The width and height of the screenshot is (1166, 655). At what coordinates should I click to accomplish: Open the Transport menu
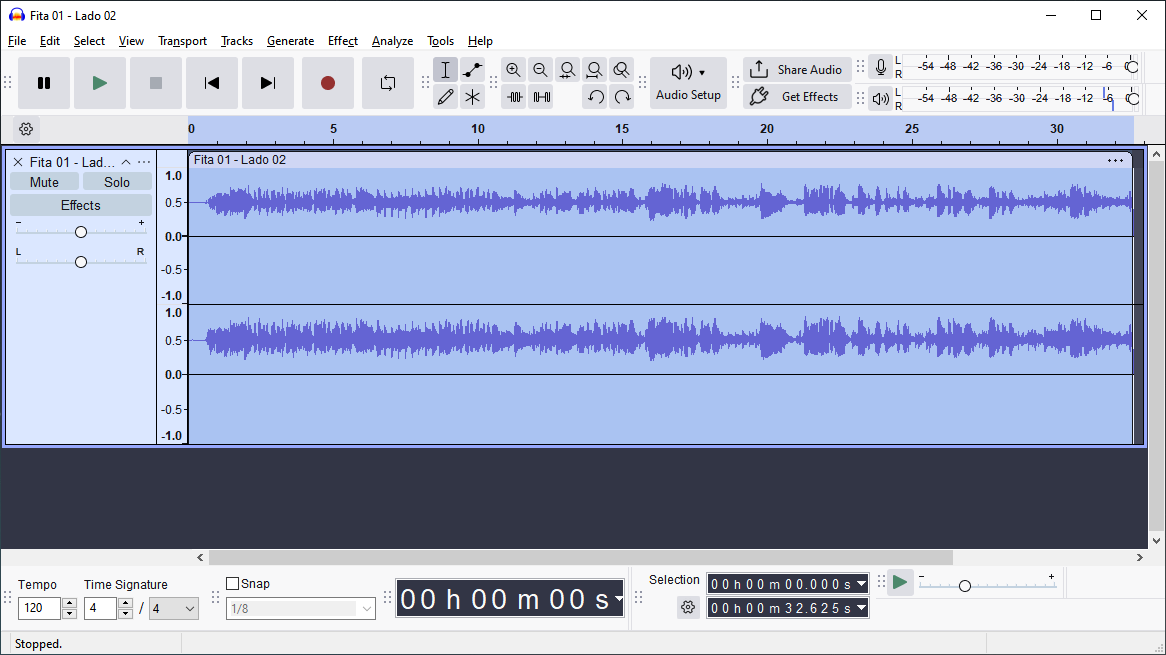(182, 41)
